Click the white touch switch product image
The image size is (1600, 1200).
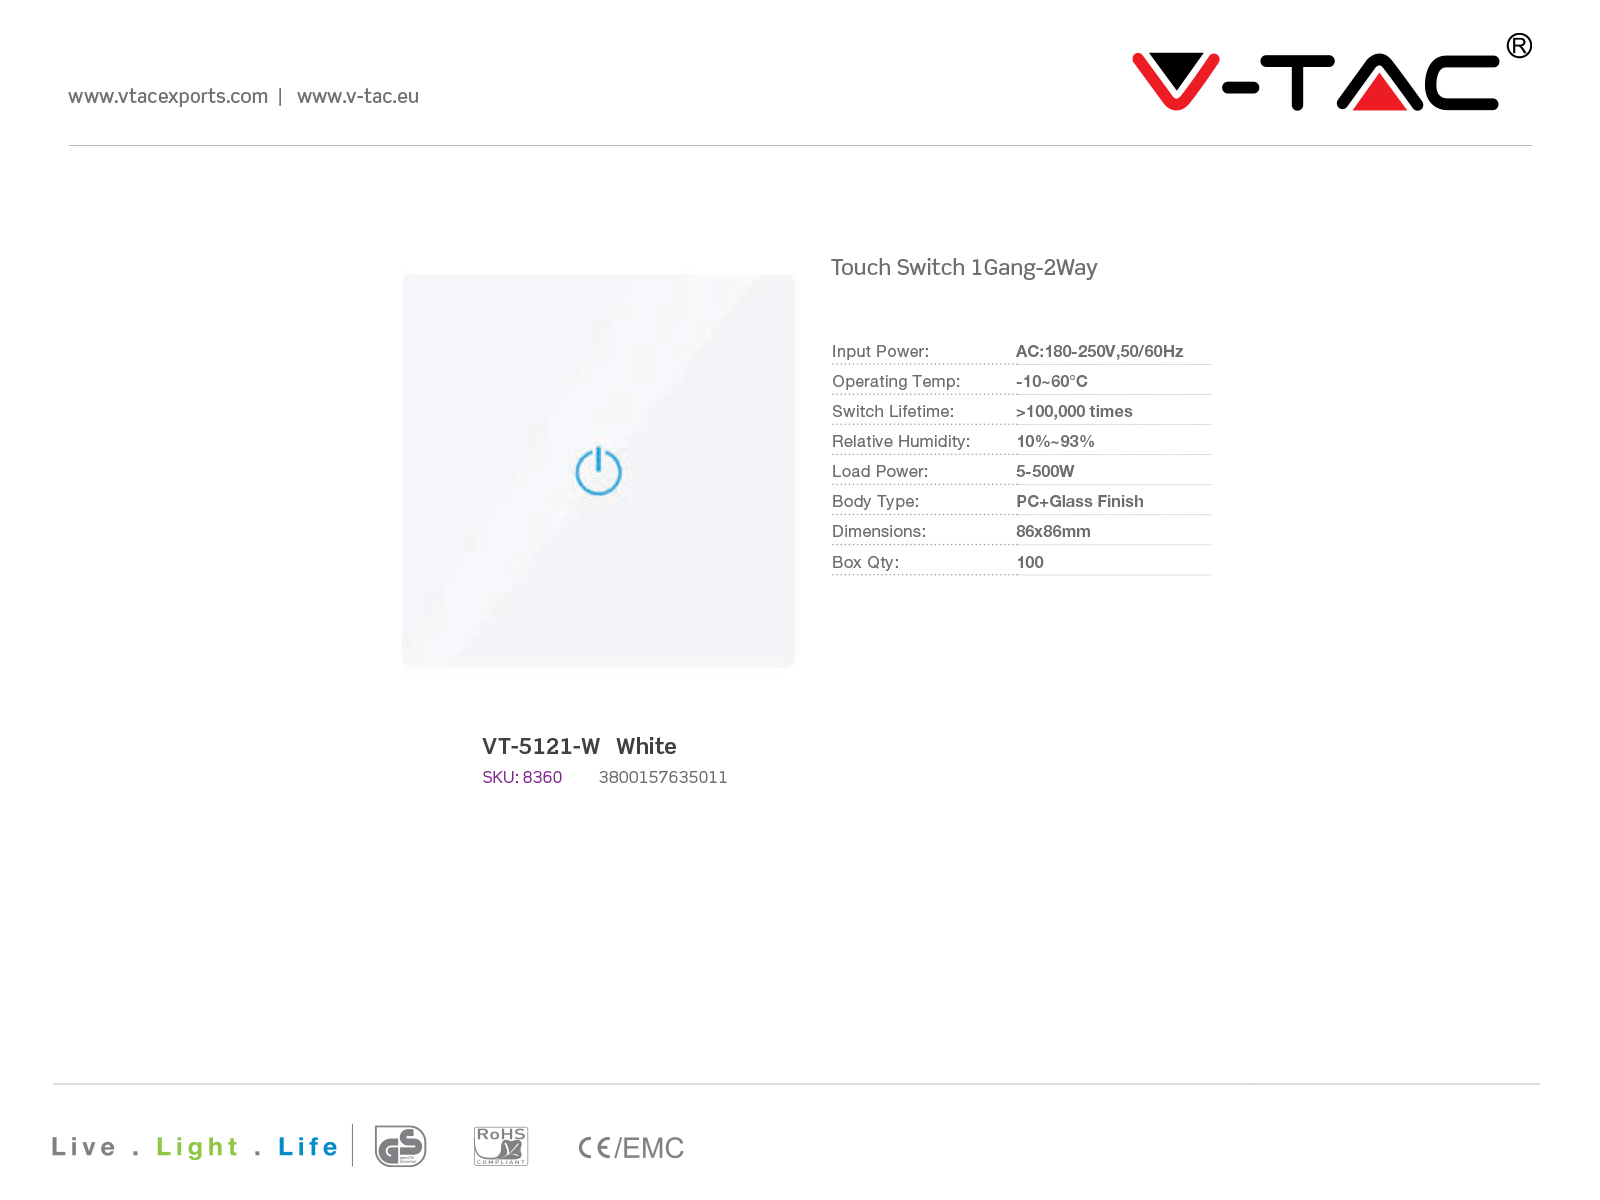click(x=598, y=471)
